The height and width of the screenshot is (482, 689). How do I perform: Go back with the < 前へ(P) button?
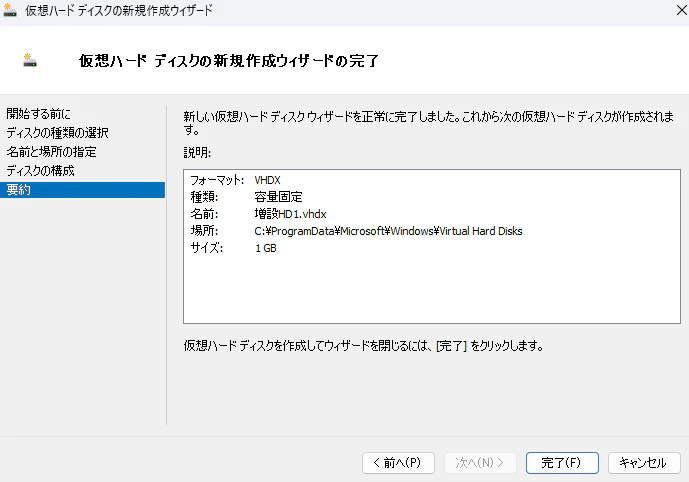[398, 463]
